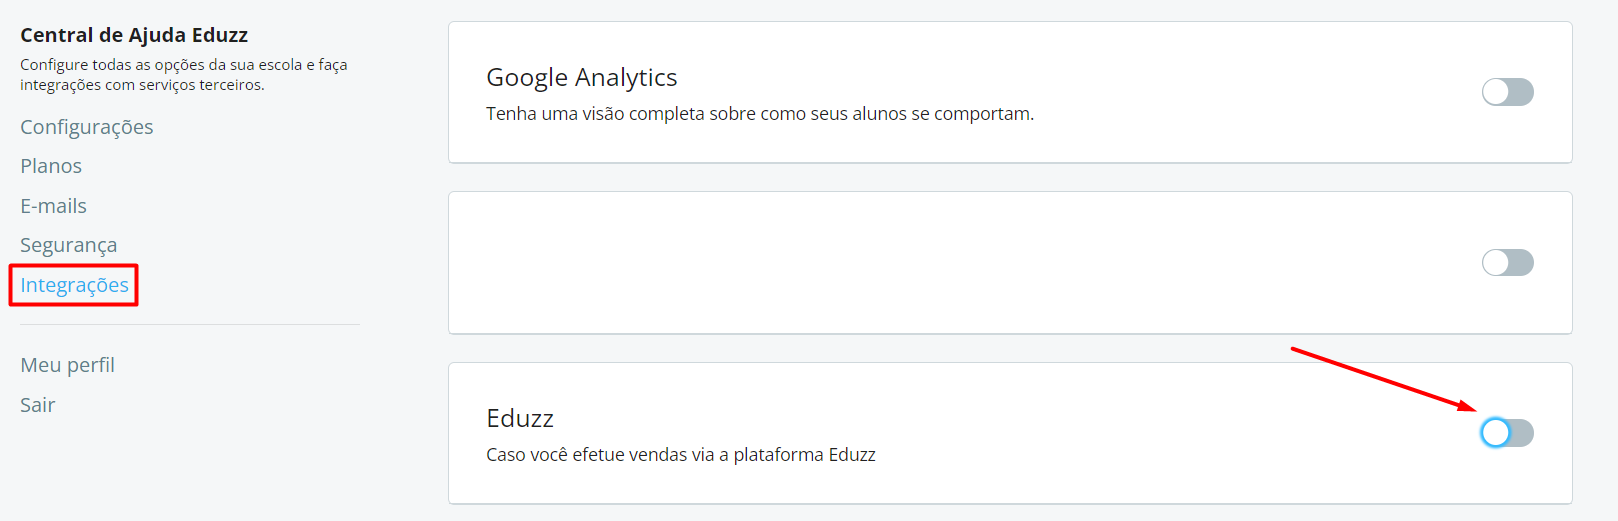The width and height of the screenshot is (1618, 521).
Task: Click the horizontal divider above Meu perfil
Action: click(190, 324)
